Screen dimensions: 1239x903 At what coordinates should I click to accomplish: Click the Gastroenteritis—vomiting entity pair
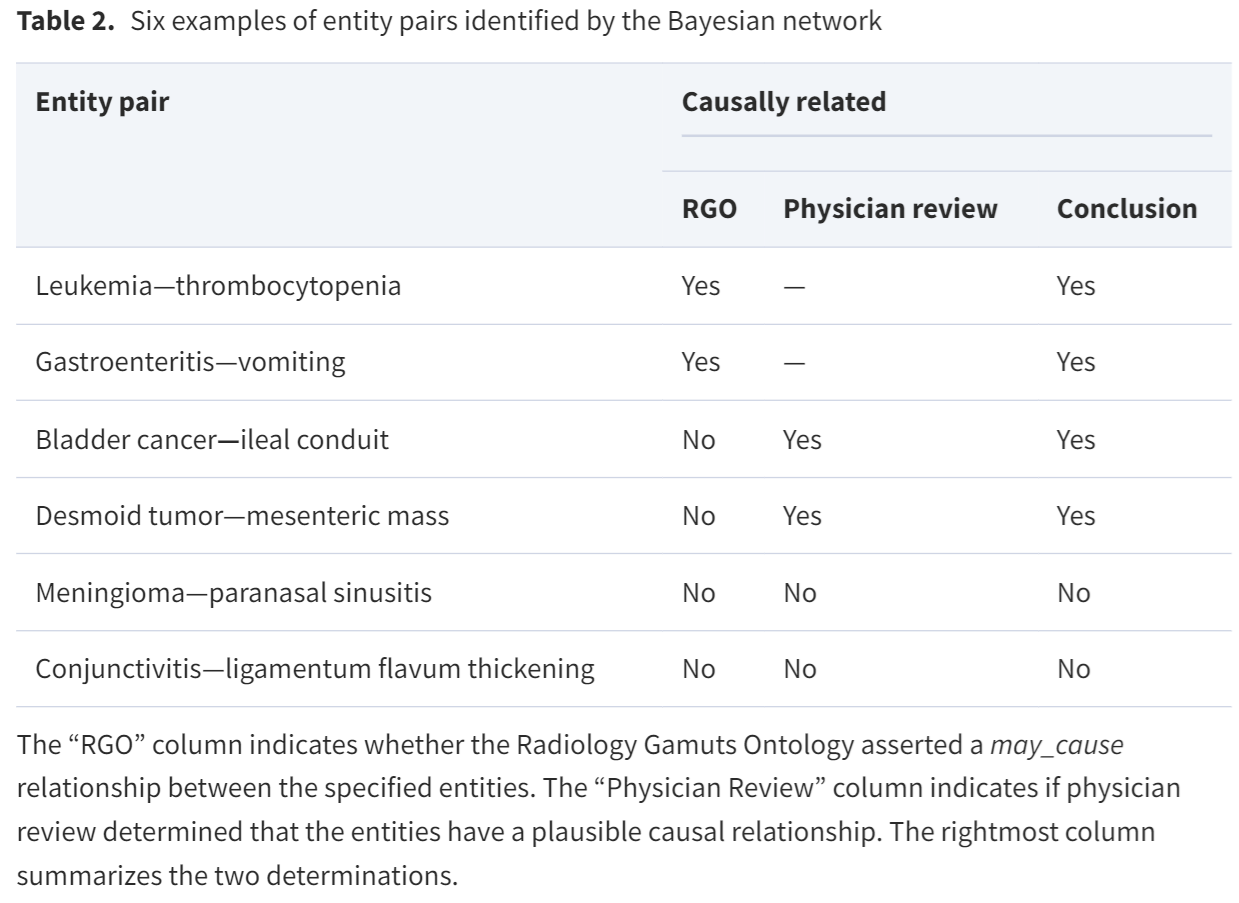coord(190,362)
